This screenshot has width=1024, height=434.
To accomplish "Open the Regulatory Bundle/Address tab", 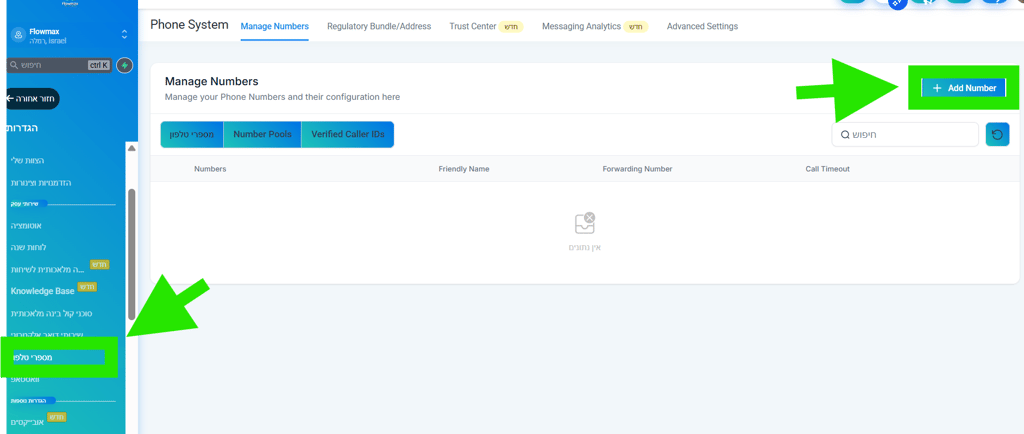I will [379, 26].
